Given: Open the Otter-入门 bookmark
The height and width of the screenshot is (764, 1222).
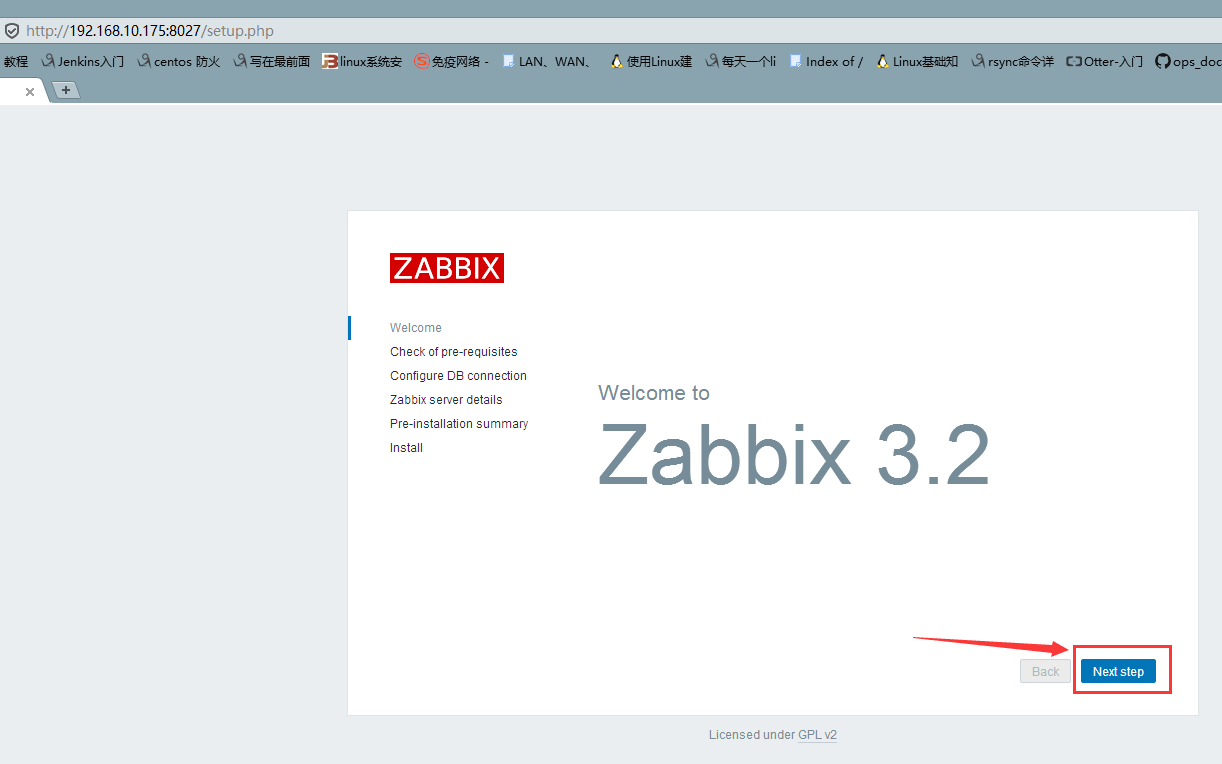Looking at the screenshot, I should (x=1104, y=61).
